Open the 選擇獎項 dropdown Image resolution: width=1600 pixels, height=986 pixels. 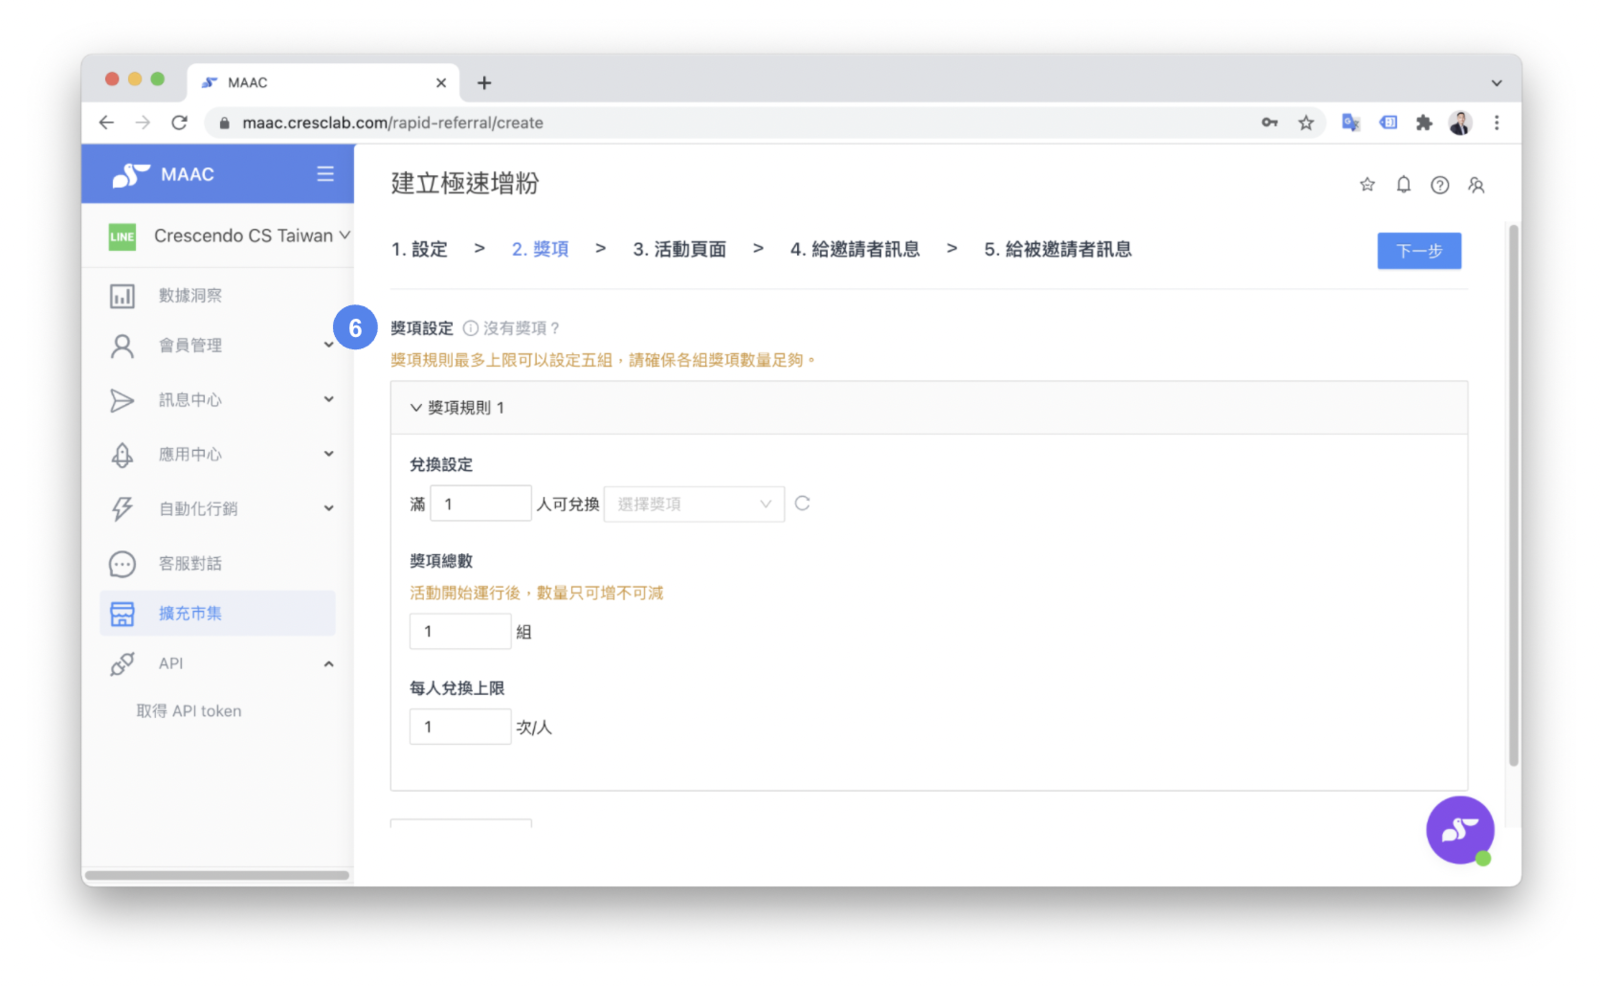coord(694,504)
